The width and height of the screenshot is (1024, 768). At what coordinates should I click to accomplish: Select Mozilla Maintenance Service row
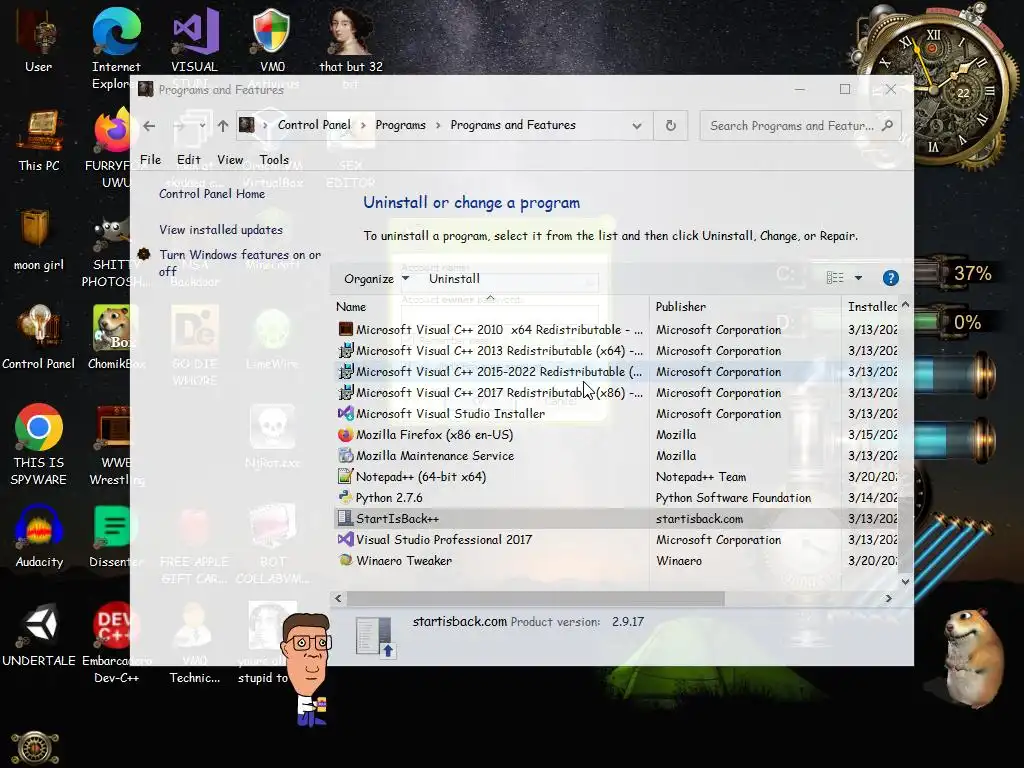pos(616,455)
